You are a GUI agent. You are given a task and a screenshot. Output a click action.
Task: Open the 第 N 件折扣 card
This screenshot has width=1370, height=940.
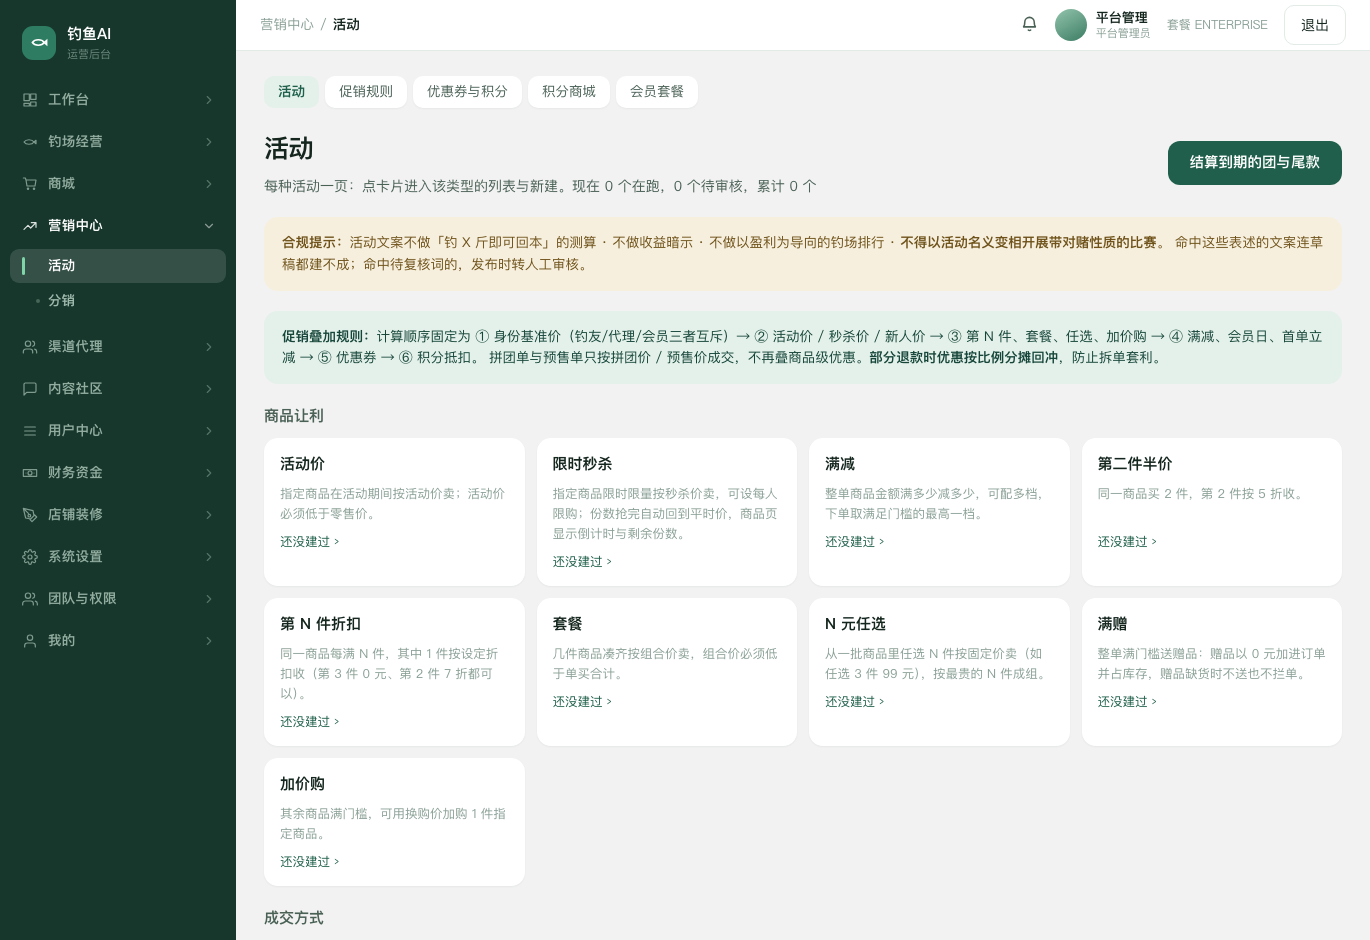394,672
